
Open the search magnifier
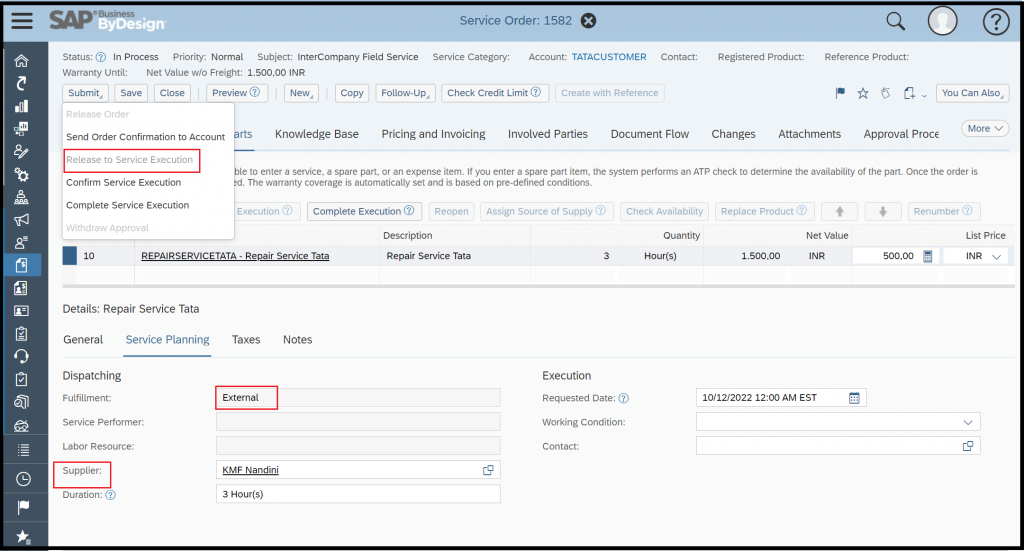pos(895,21)
